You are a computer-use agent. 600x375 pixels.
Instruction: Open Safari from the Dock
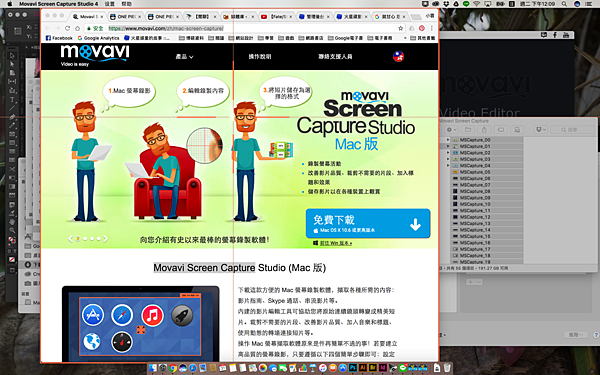point(192,368)
